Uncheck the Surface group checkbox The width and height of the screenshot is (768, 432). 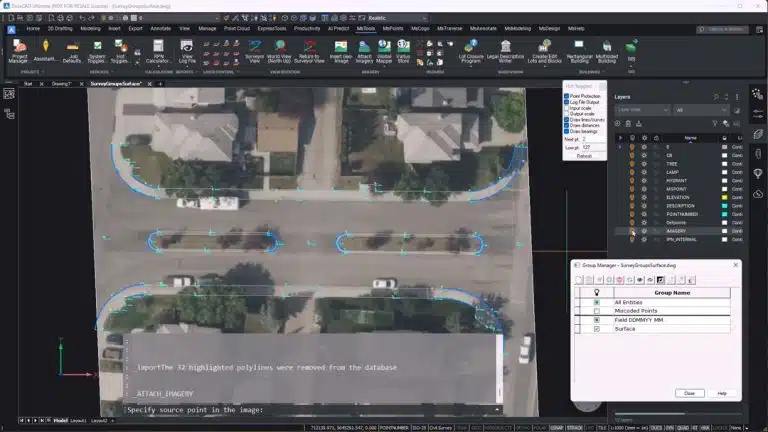pos(597,329)
